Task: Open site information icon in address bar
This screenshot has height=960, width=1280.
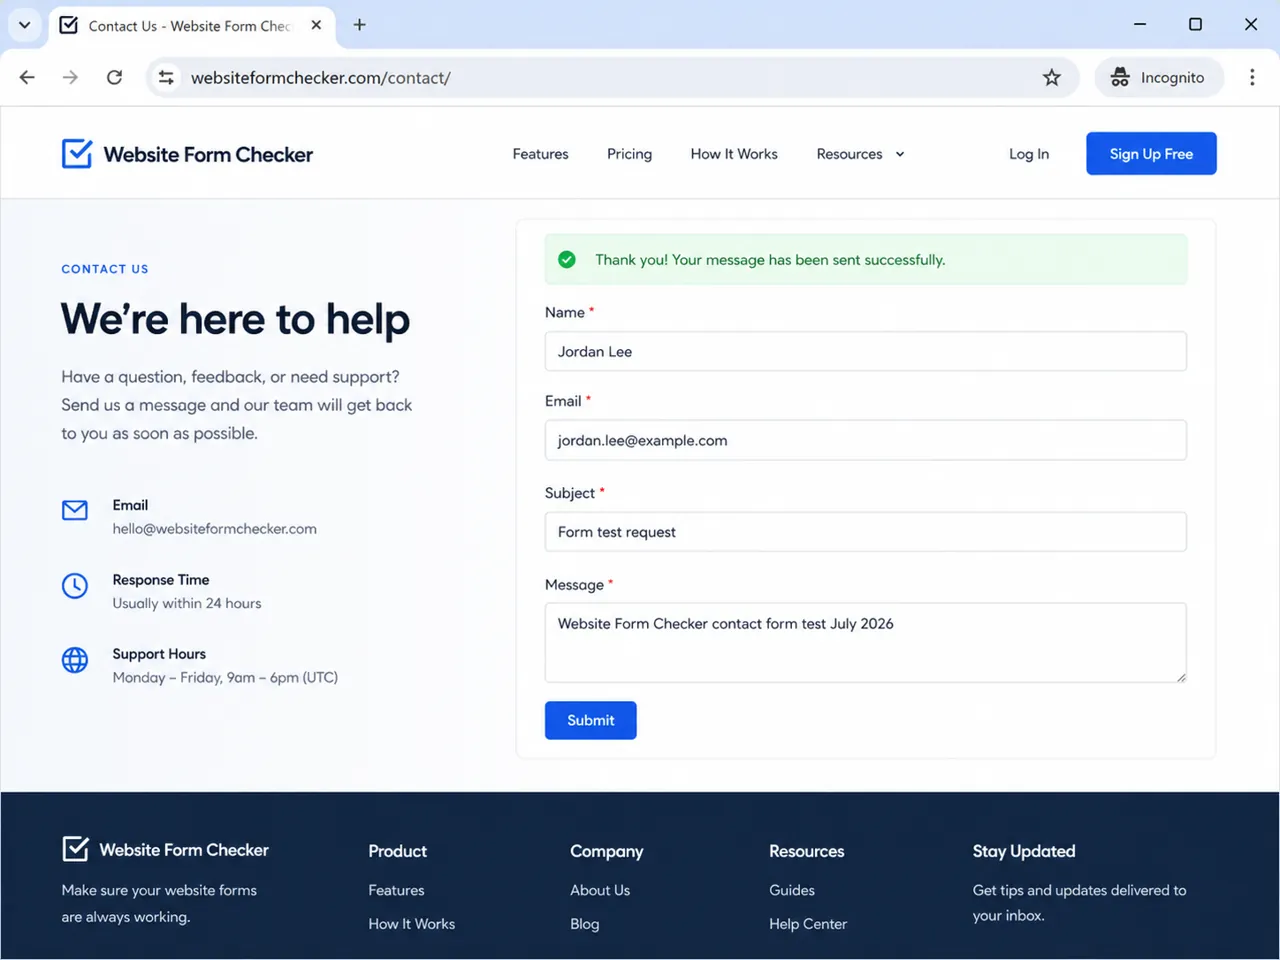Action: coord(166,77)
